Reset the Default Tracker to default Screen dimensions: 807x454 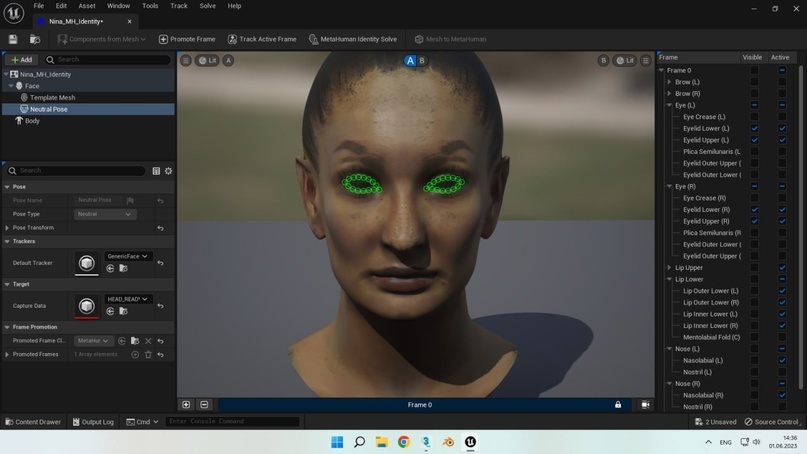[161, 263]
